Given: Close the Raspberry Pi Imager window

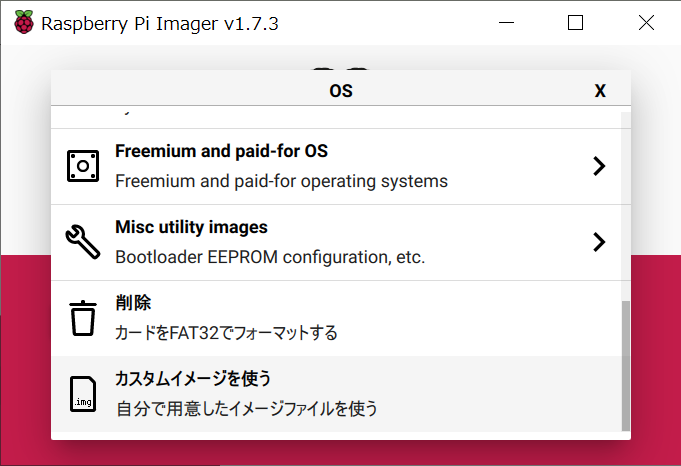Looking at the screenshot, I should [646, 23].
